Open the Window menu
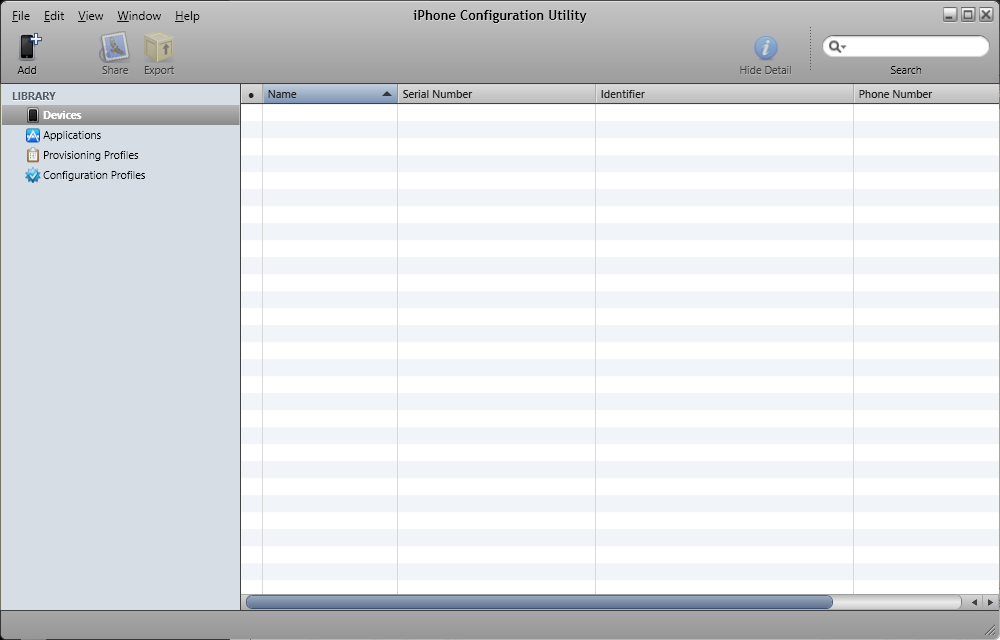Screen dimensions: 1000x640 pyautogui.click(x=138, y=16)
